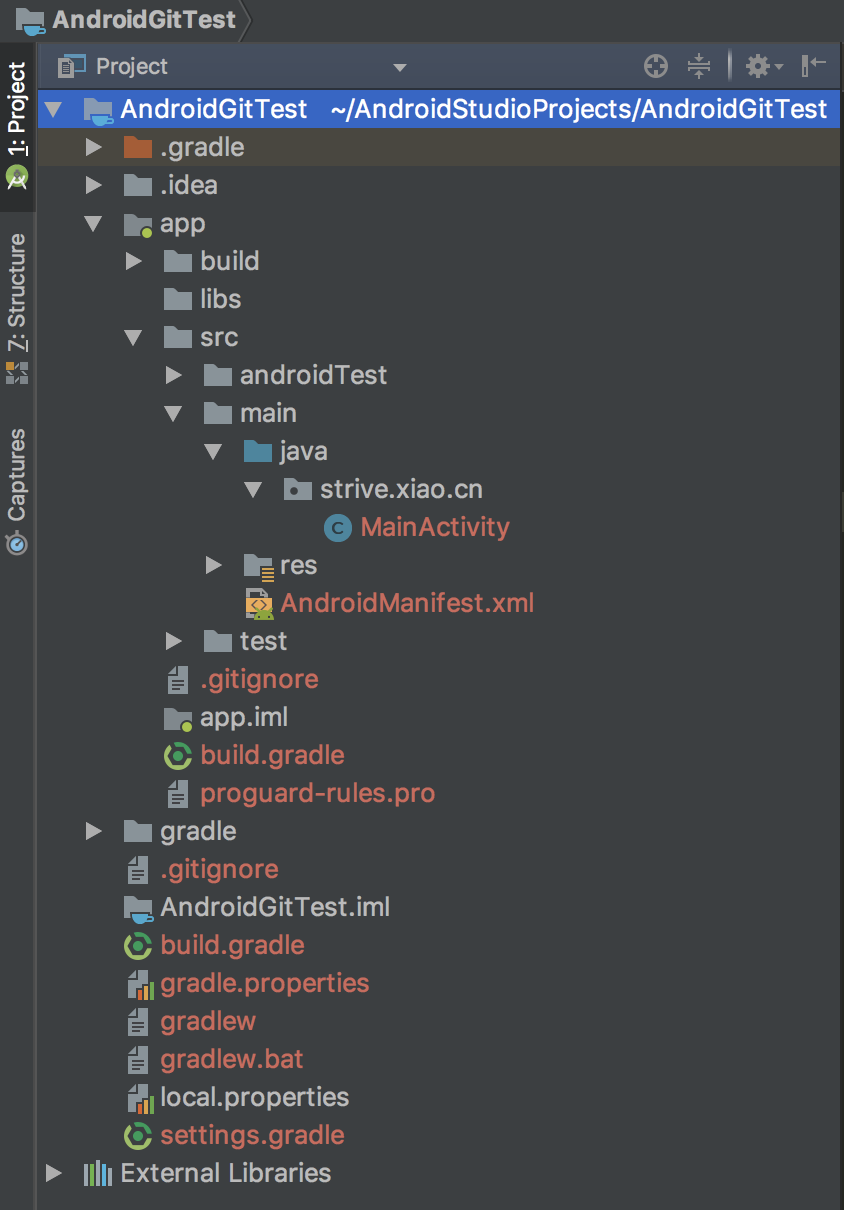Screen dimensions: 844x1210
Task: Click the app.iml file icon
Action: 177,718
